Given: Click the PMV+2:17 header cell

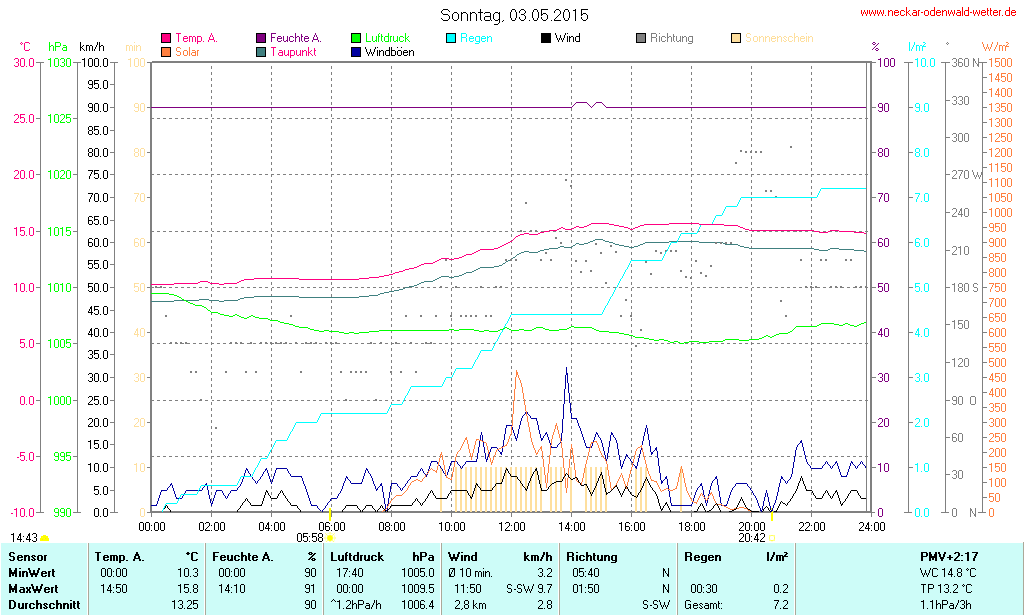Looking at the screenshot, I should click(949, 556).
